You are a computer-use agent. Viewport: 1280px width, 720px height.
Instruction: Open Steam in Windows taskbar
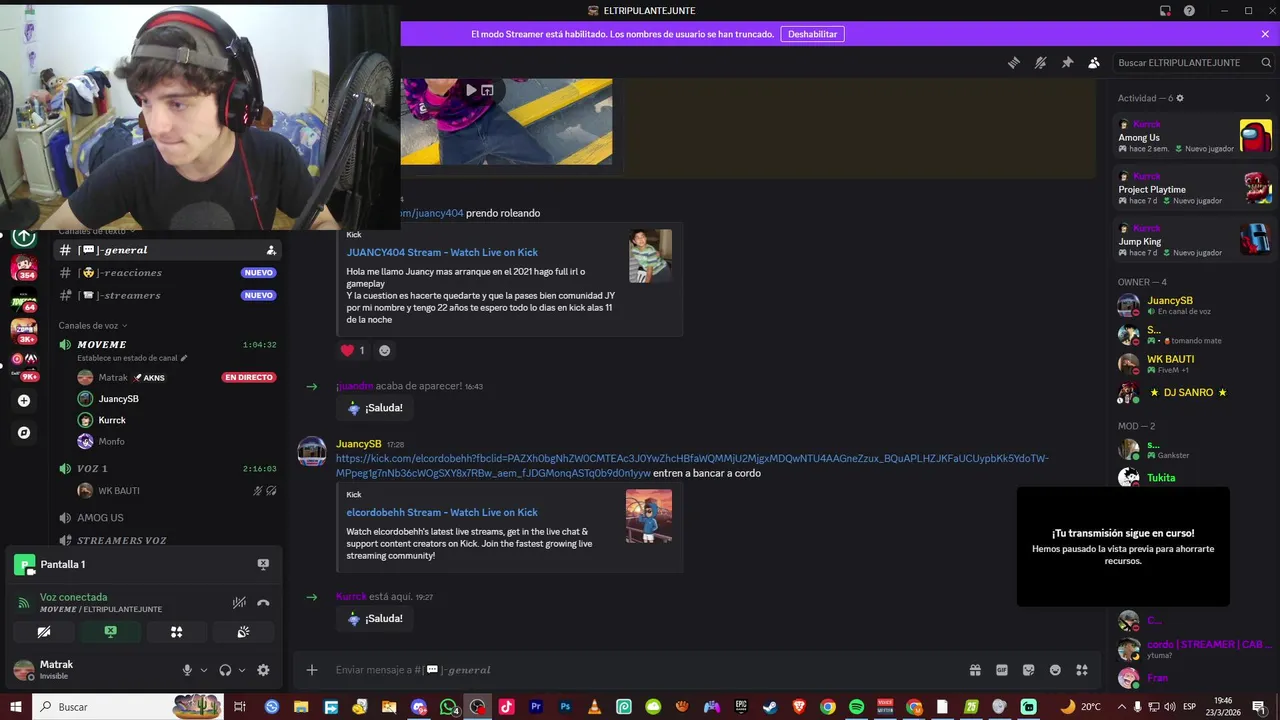(x=769, y=707)
